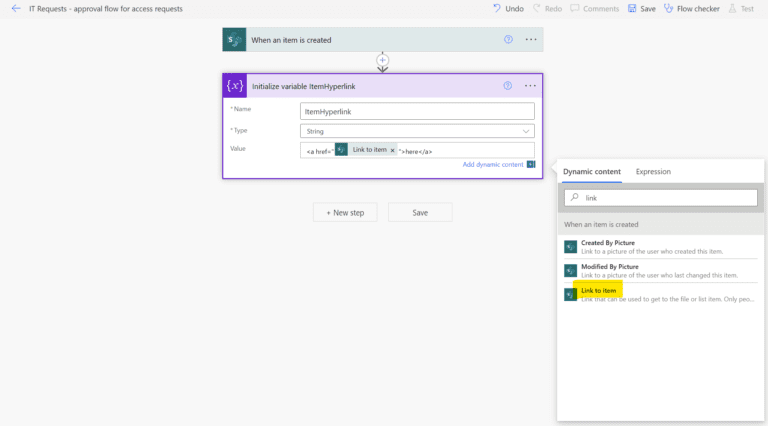Image resolution: width=768 pixels, height=426 pixels.
Task: Click the back arrow beside flow title
Action: [16, 8]
